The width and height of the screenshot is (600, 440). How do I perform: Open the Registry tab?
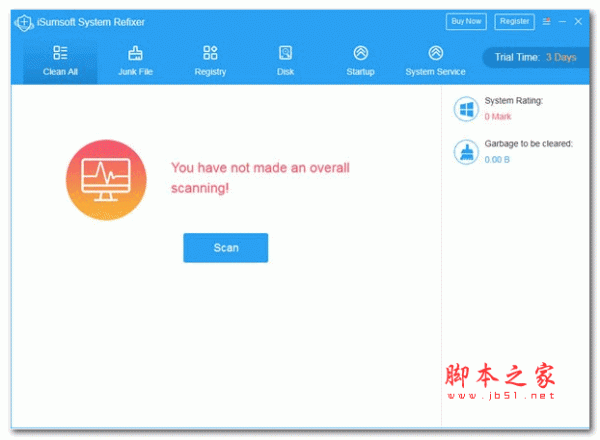point(210,62)
